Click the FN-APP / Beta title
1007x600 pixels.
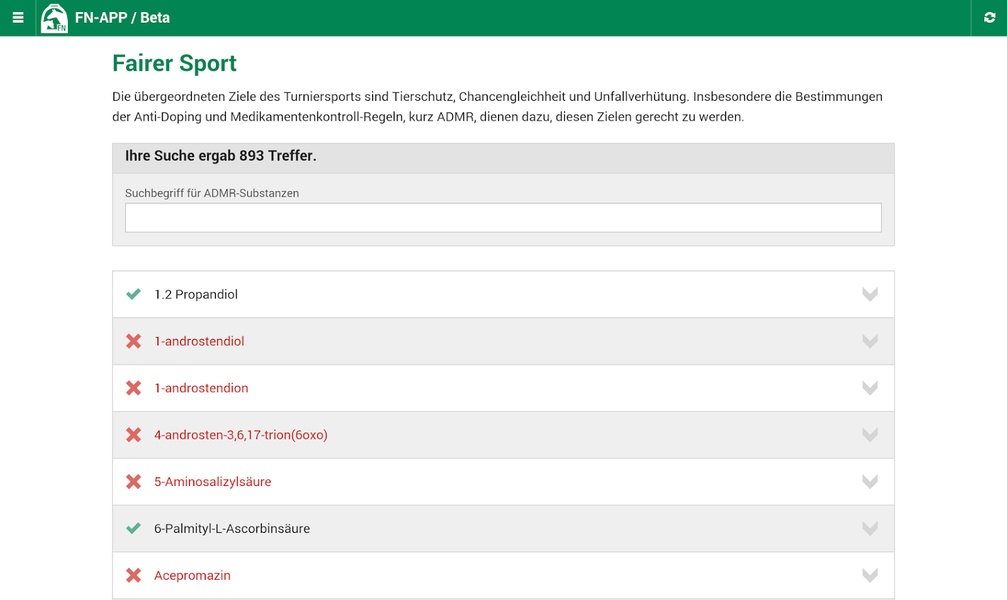[122, 17]
